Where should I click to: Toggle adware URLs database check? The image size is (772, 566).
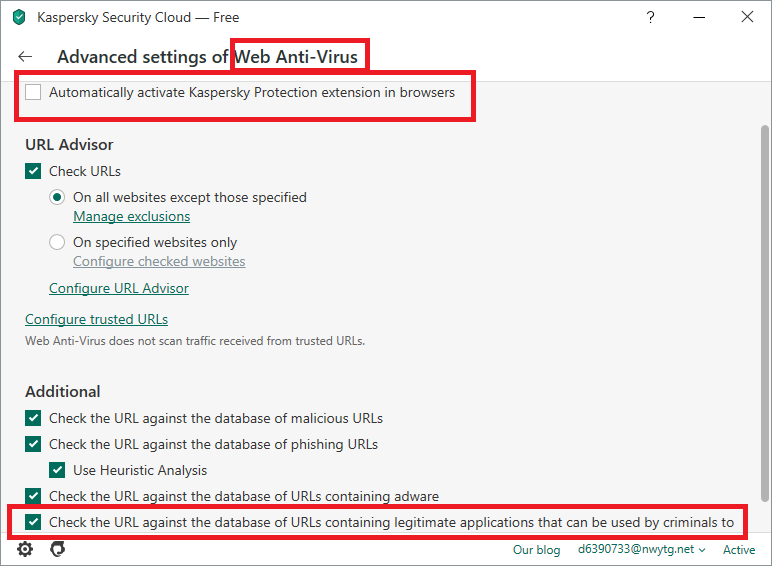pos(34,496)
